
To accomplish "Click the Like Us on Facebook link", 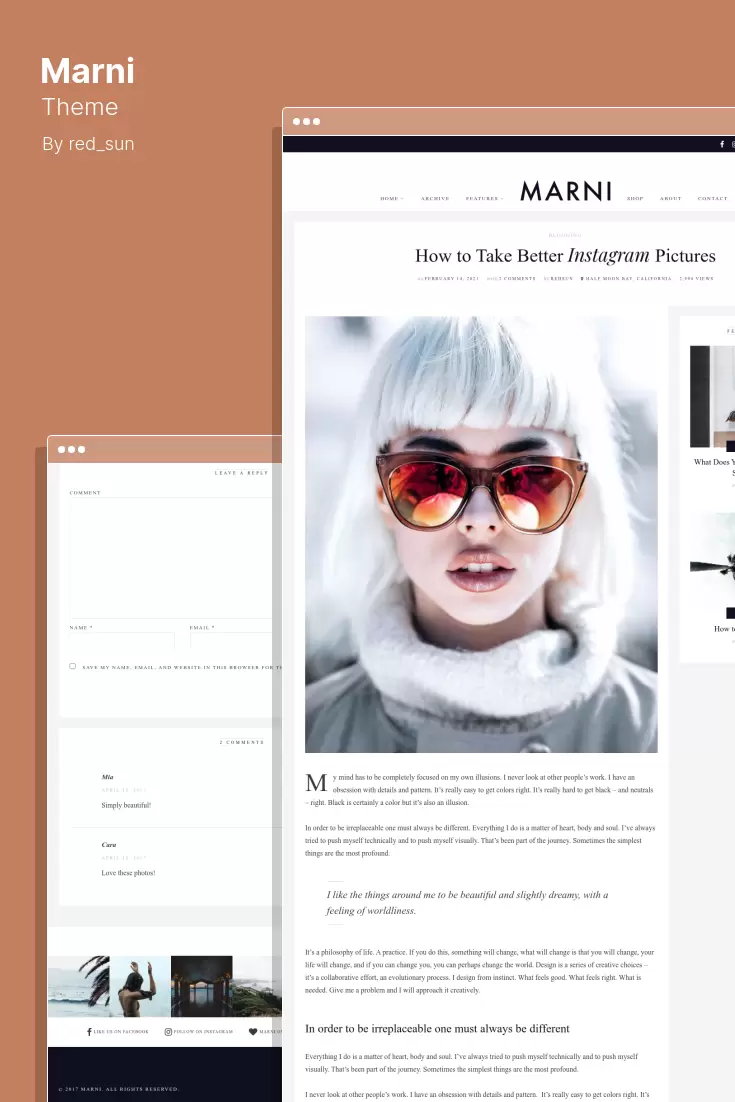I will point(121,1032).
